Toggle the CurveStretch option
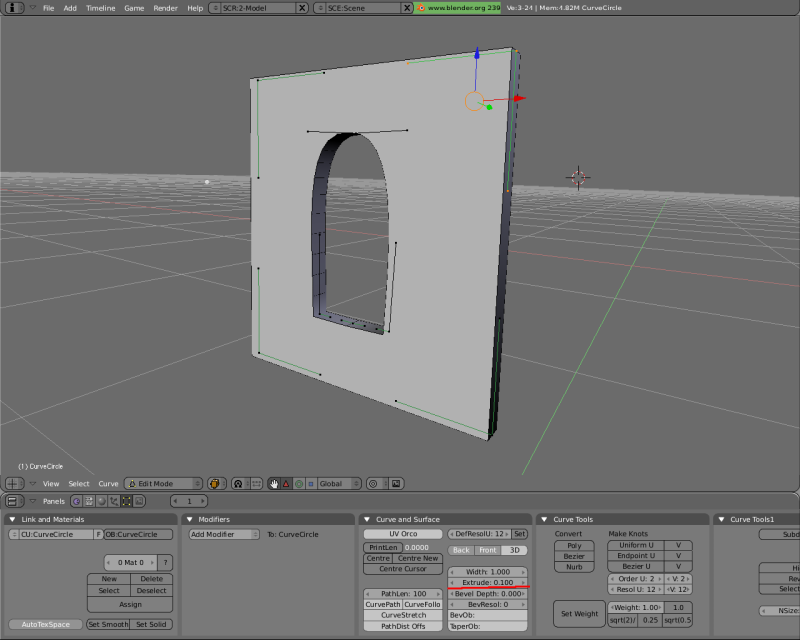This screenshot has width=800, height=640. [403, 615]
